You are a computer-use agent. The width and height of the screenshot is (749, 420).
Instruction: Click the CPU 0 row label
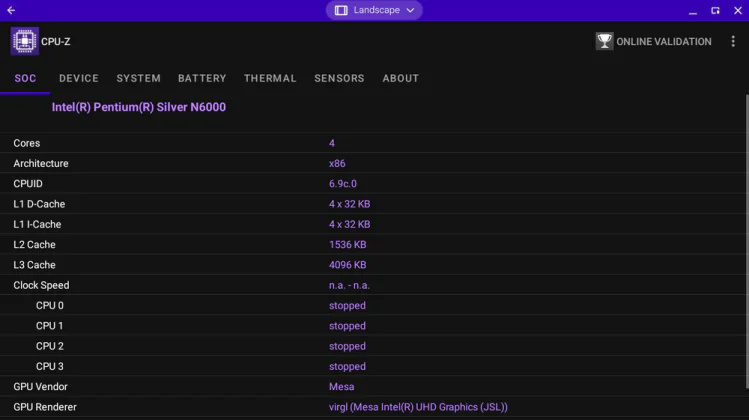pyautogui.click(x=50, y=306)
